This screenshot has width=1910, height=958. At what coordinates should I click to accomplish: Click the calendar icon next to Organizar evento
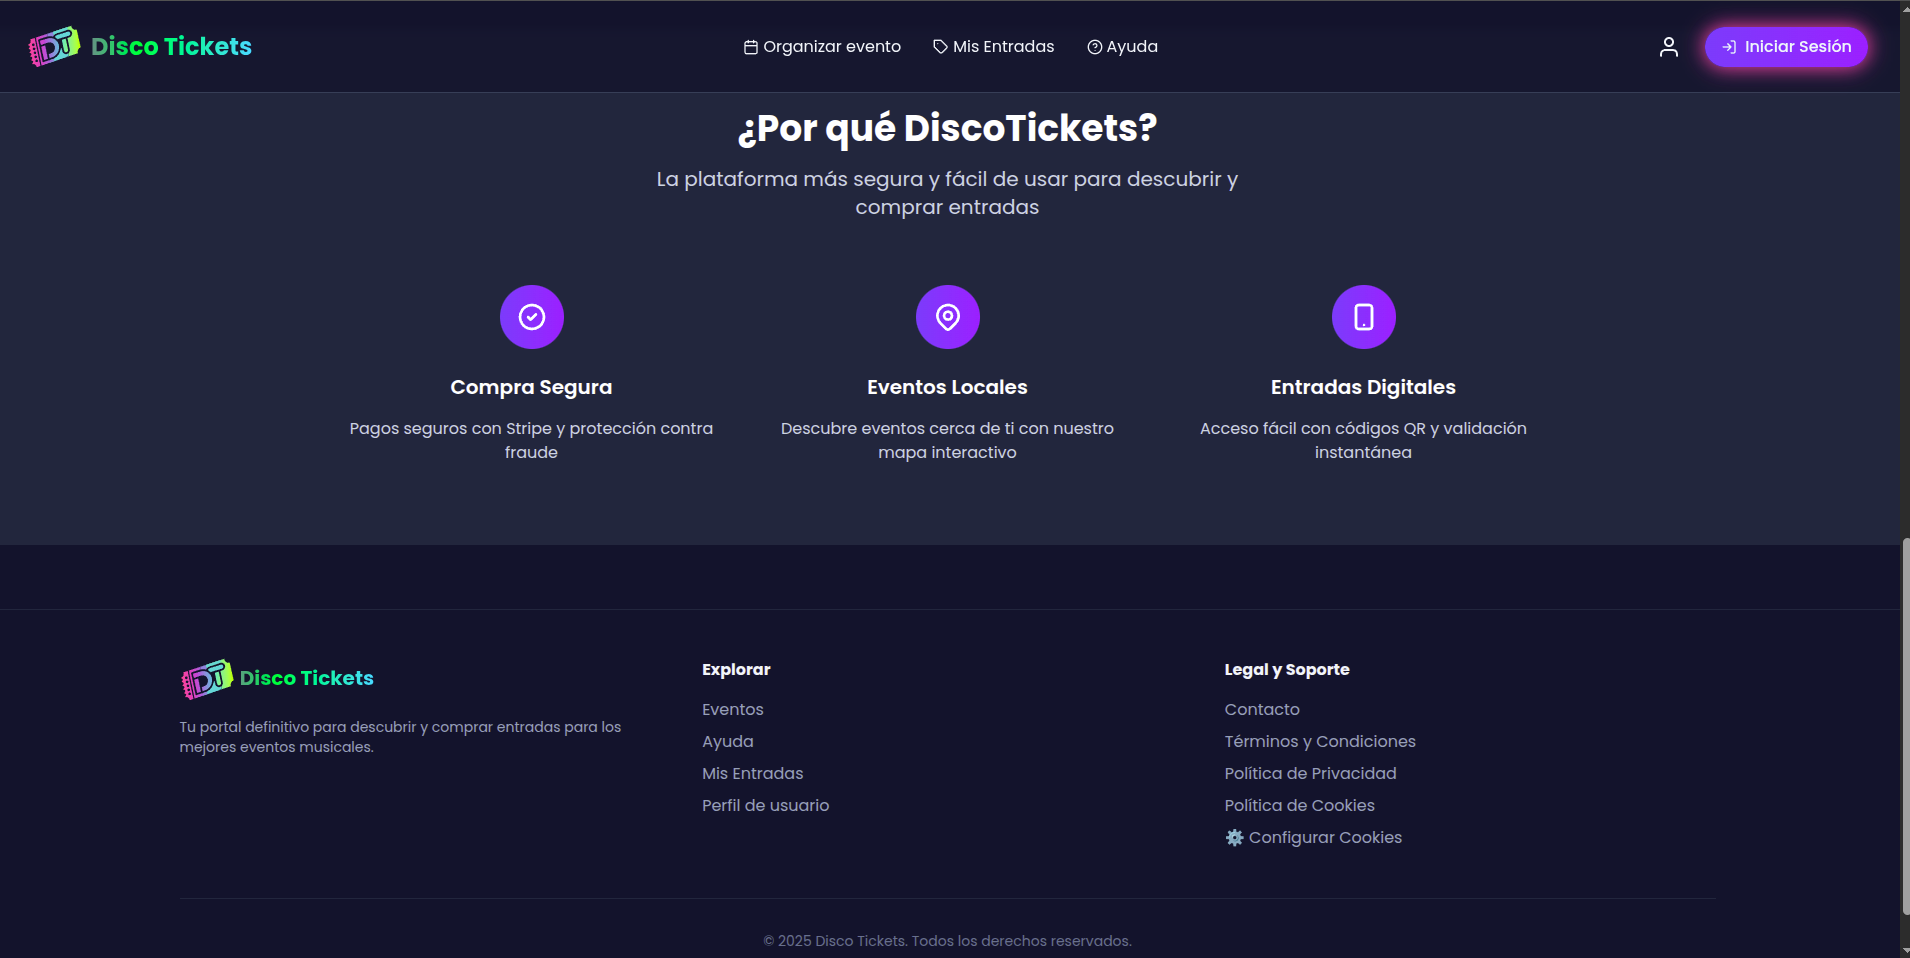coord(750,46)
